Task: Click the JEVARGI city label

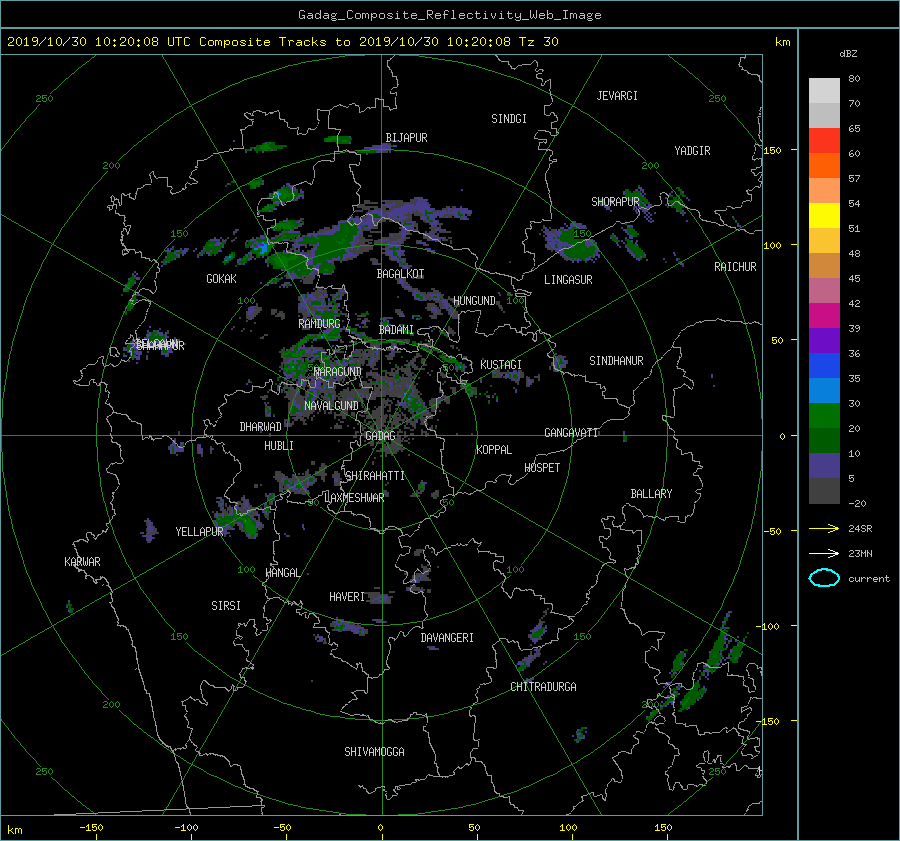Action: pyautogui.click(x=617, y=96)
